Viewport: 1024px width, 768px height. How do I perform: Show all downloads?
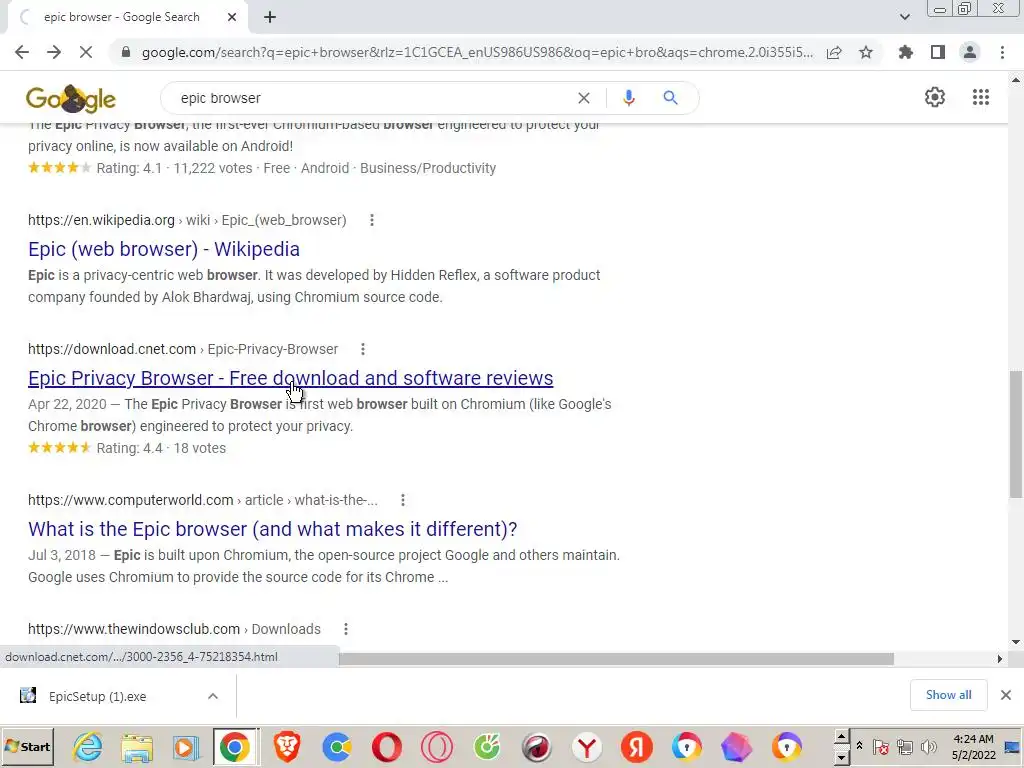pyautogui.click(x=948, y=695)
